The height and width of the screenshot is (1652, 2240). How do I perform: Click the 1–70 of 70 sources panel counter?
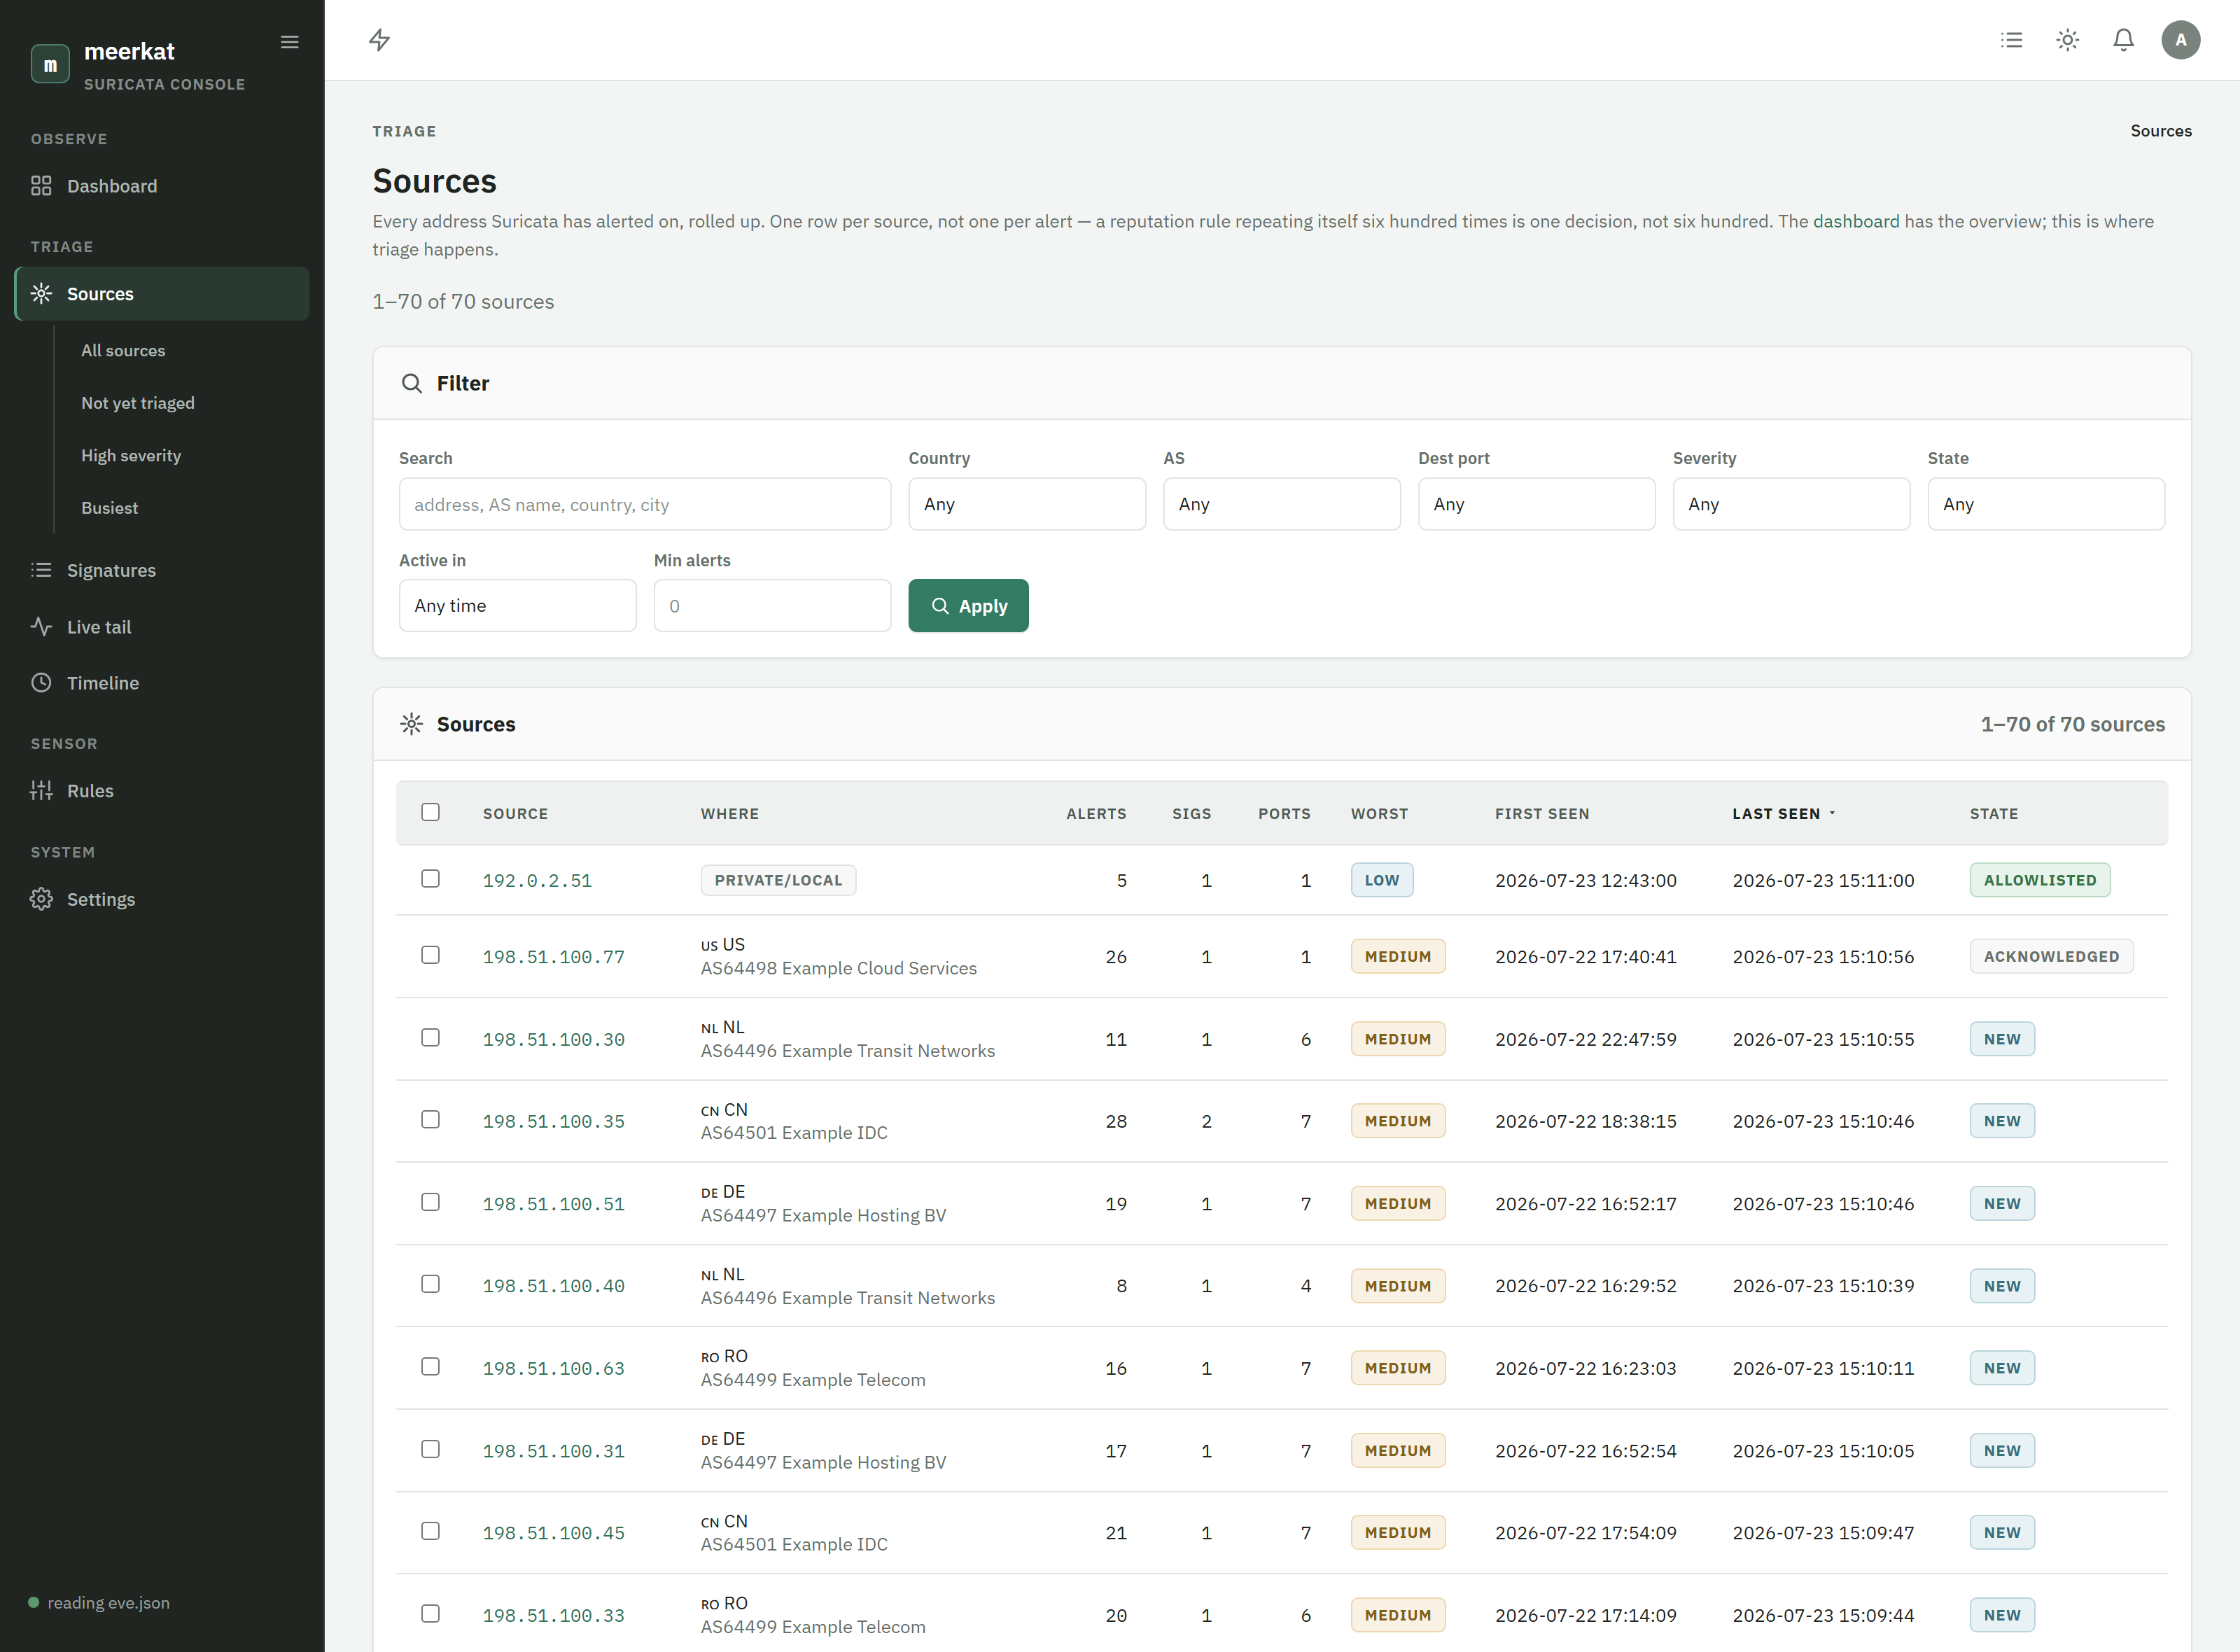[x=2073, y=724]
